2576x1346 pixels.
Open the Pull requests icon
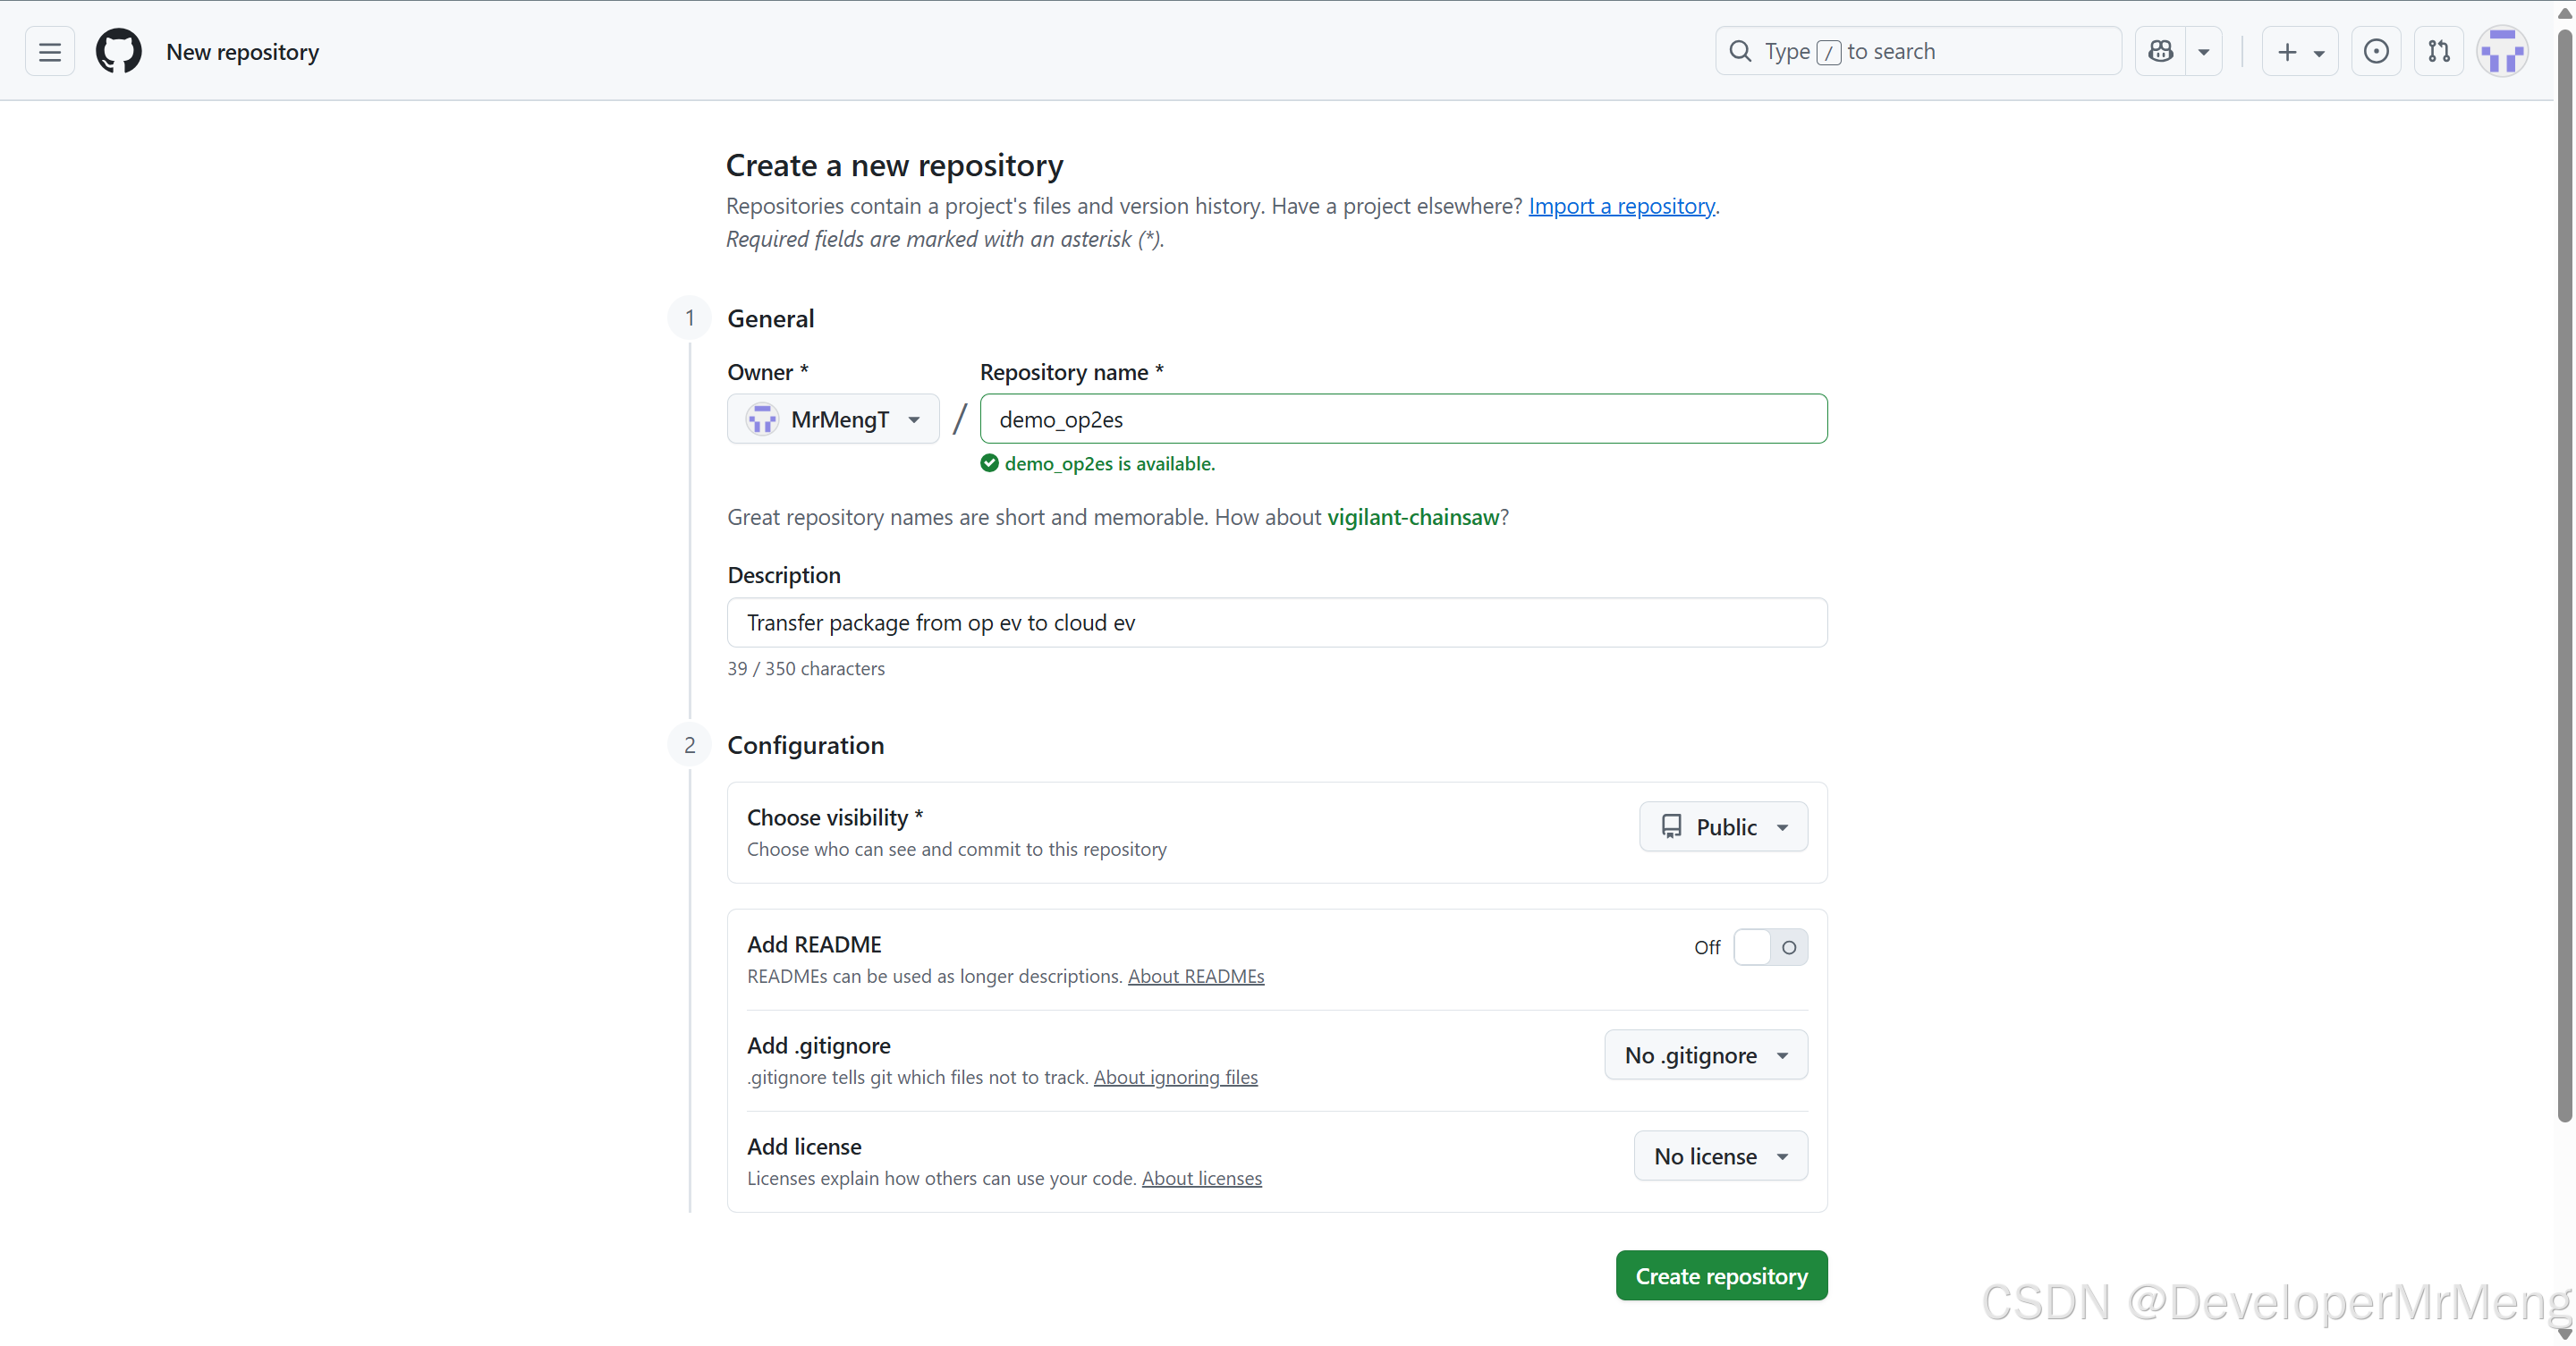tap(2439, 52)
